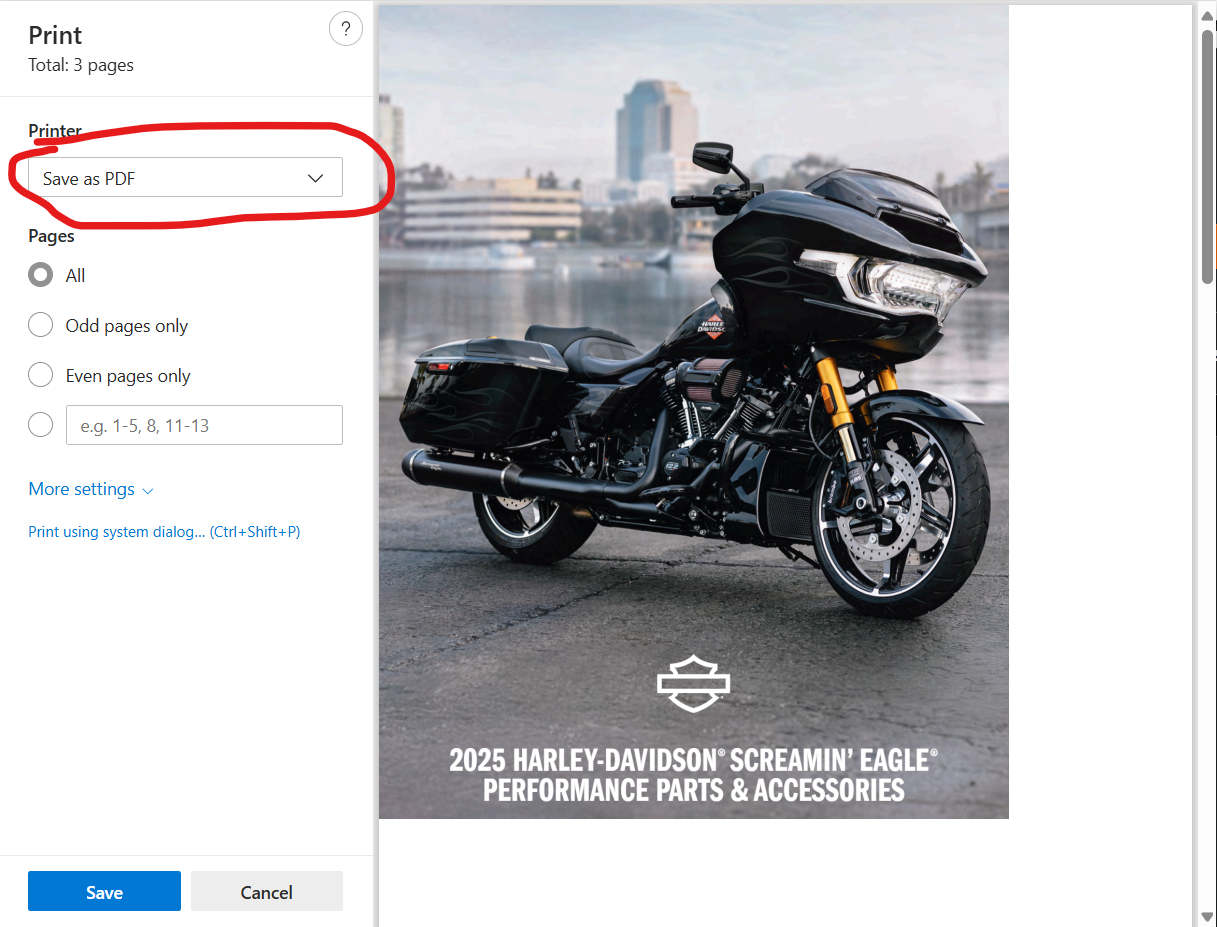Open the Save as PDF printer dropdown
1217x927 pixels.
(x=185, y=178)
